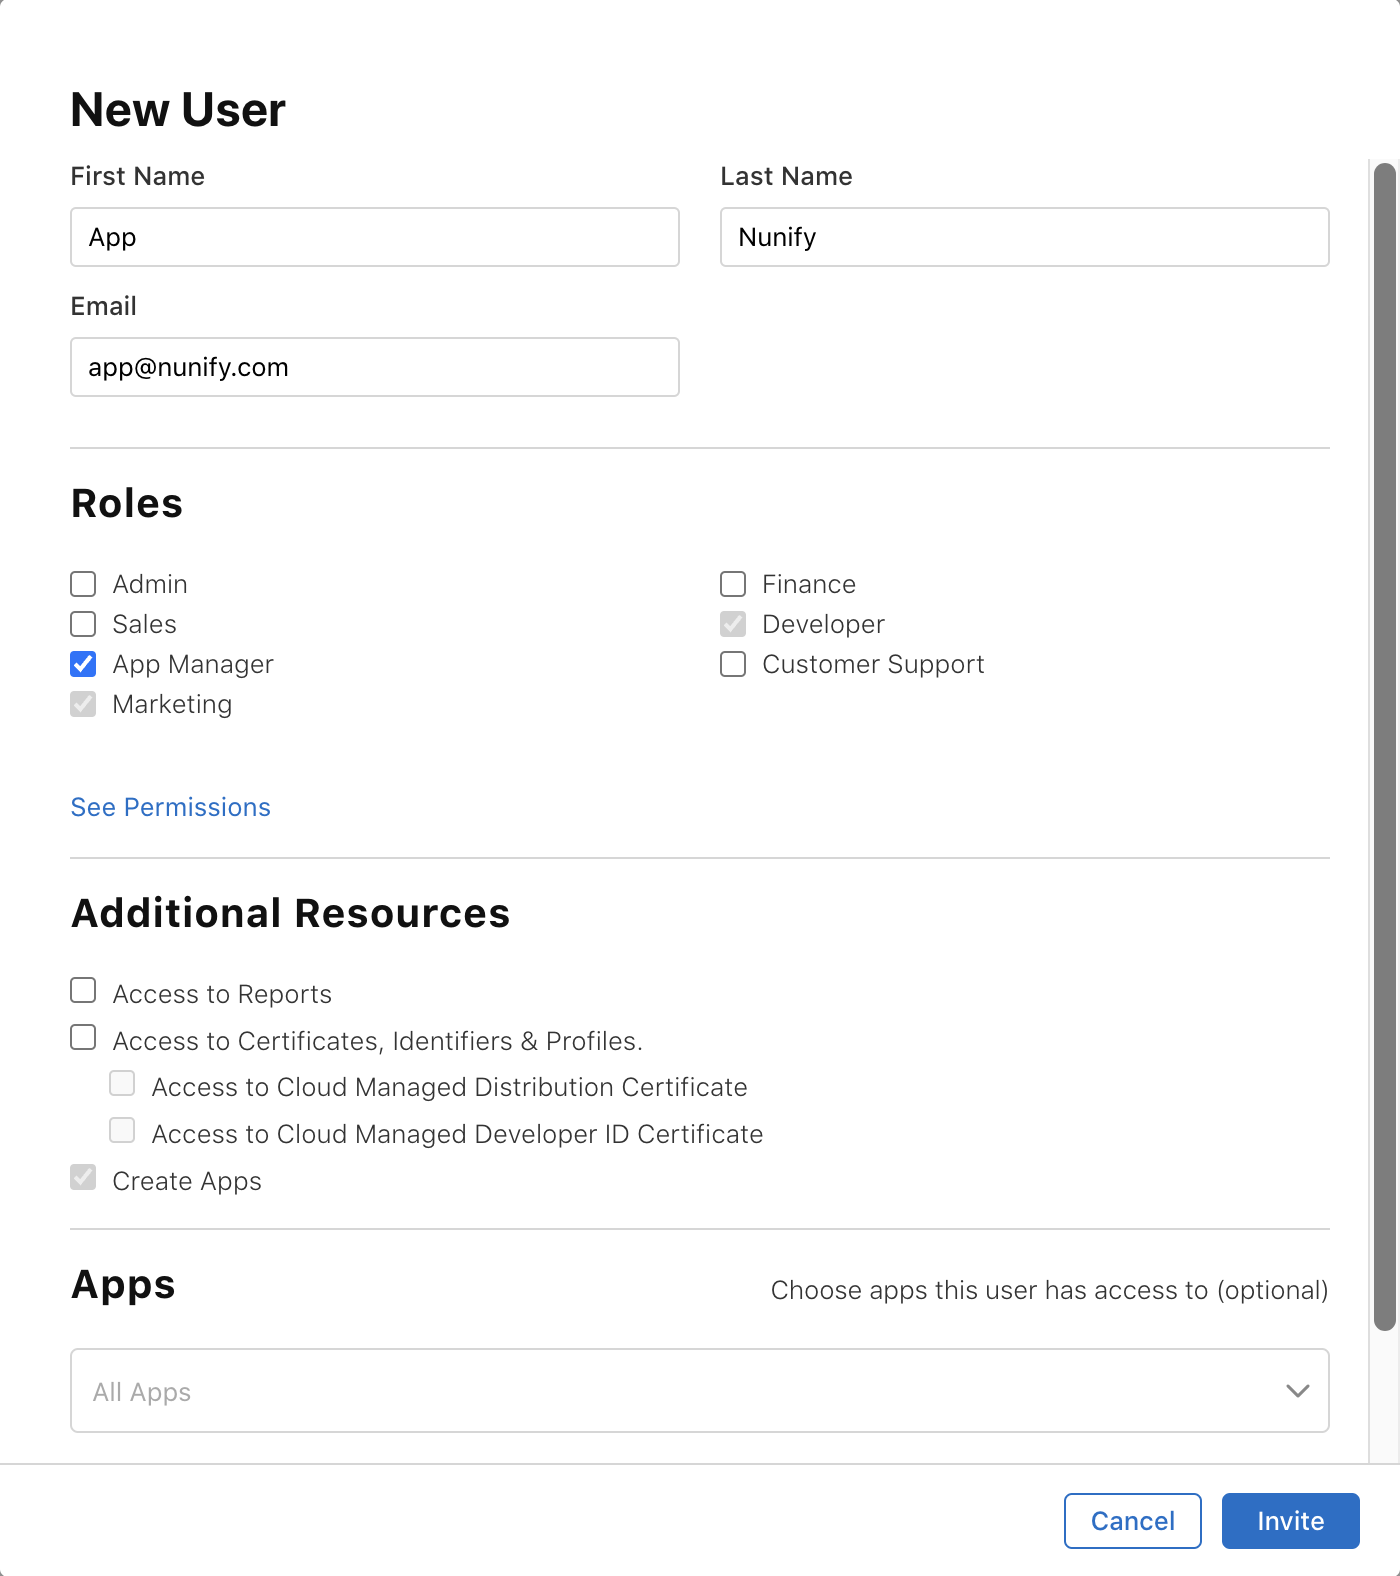The image size is (1400, 1576).
Task: Click the First Name input field
Action: pyautogui.click(x=375, y=237)
